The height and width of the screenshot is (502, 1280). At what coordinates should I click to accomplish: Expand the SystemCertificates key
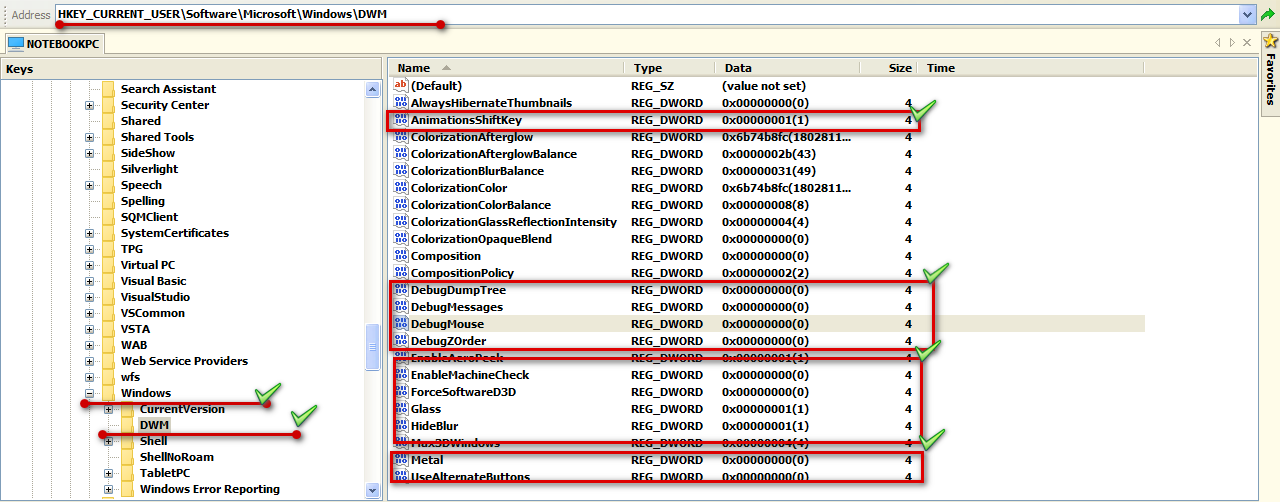90,233
